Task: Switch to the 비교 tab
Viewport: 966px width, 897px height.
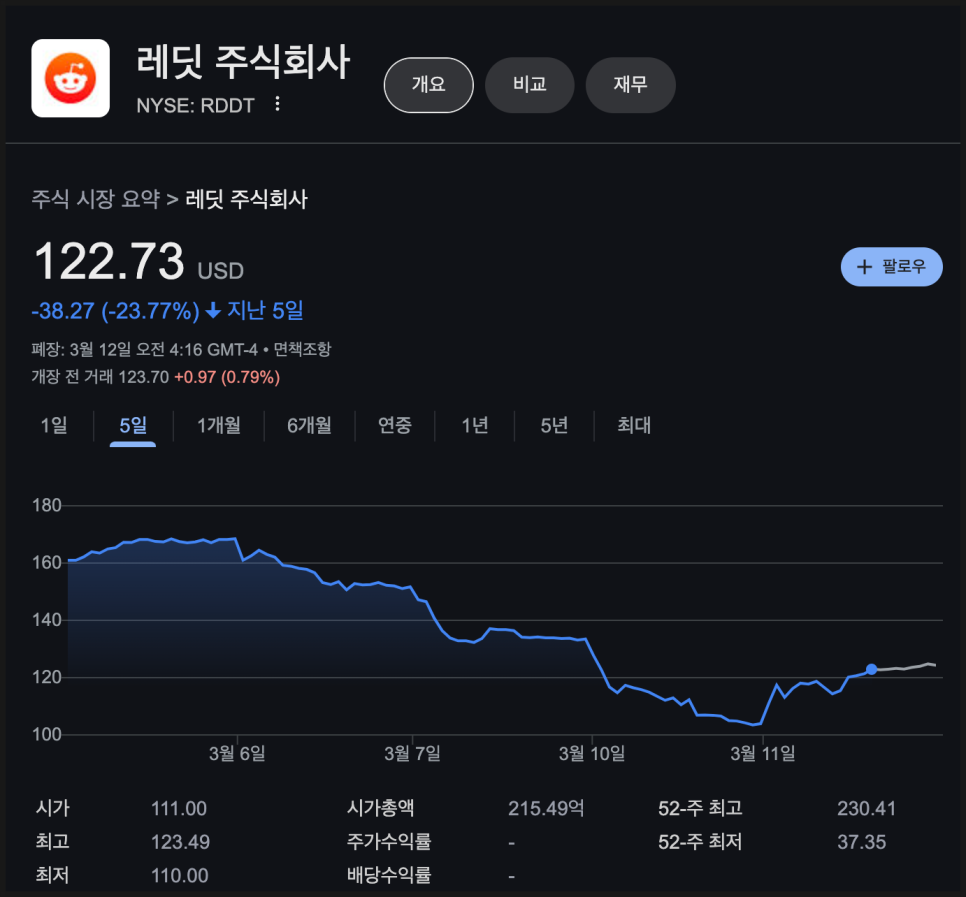Action: pyautogui.click(x=530, y=85)
